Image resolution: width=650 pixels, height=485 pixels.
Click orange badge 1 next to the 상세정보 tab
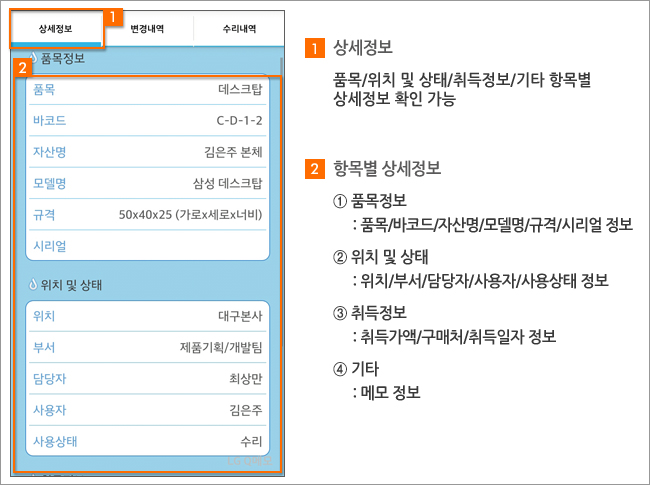(x=115, y=17)
